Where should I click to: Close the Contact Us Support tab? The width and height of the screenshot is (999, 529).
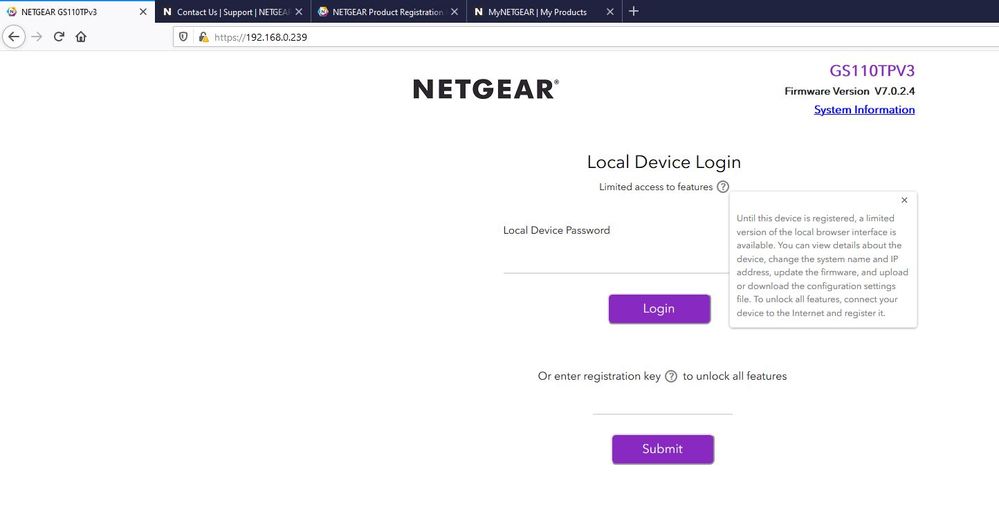click(298, 11)
